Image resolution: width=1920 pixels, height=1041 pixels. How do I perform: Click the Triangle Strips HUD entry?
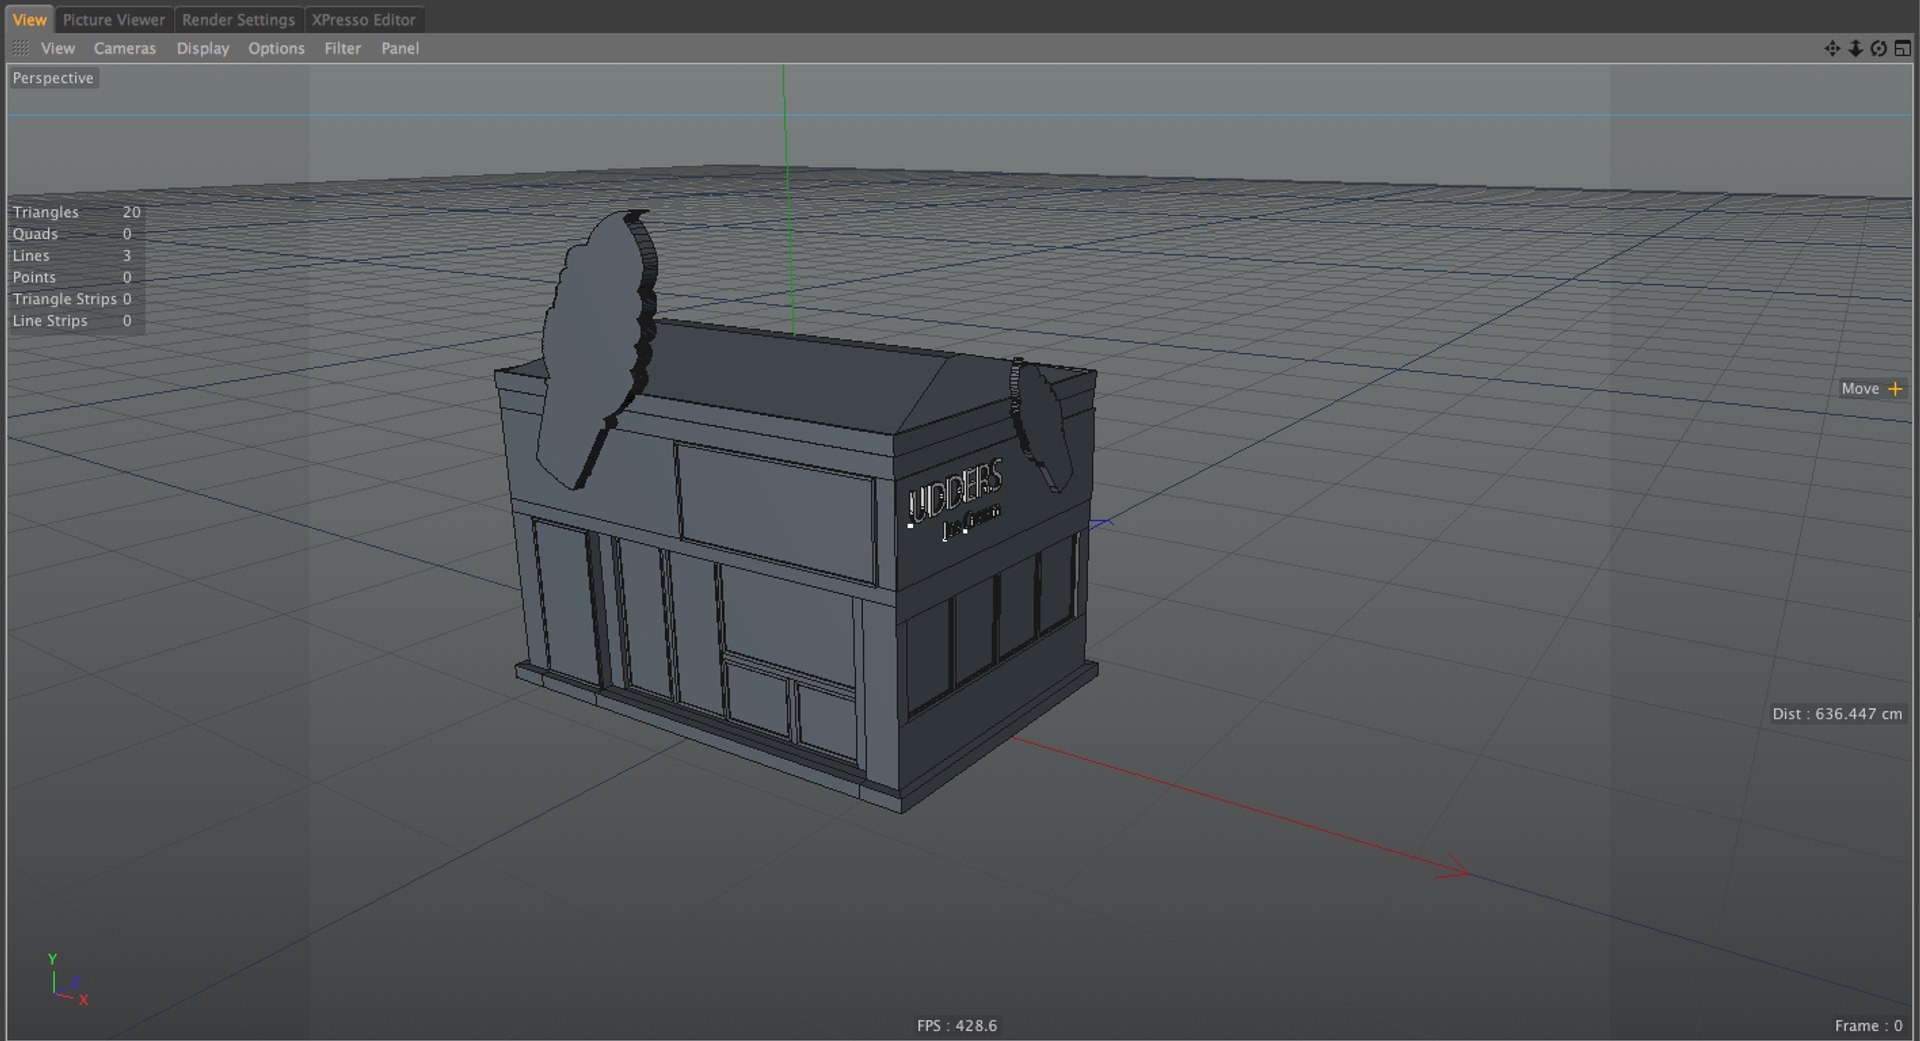tap(71, 299)
